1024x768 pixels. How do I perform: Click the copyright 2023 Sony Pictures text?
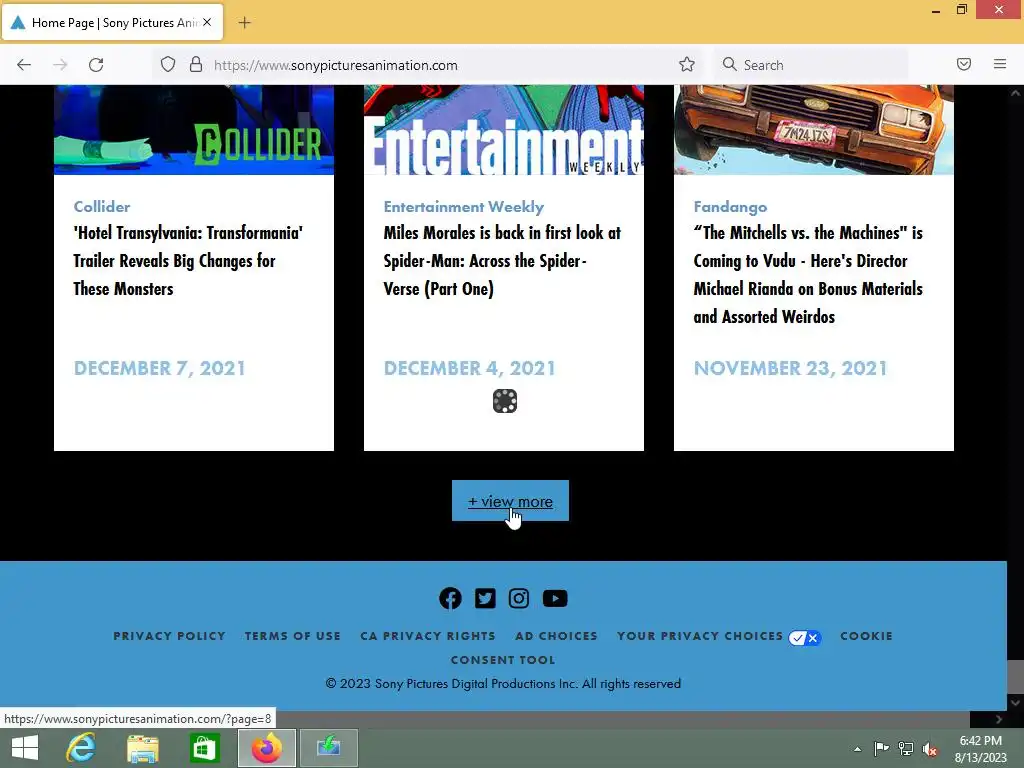coord(503,684)
